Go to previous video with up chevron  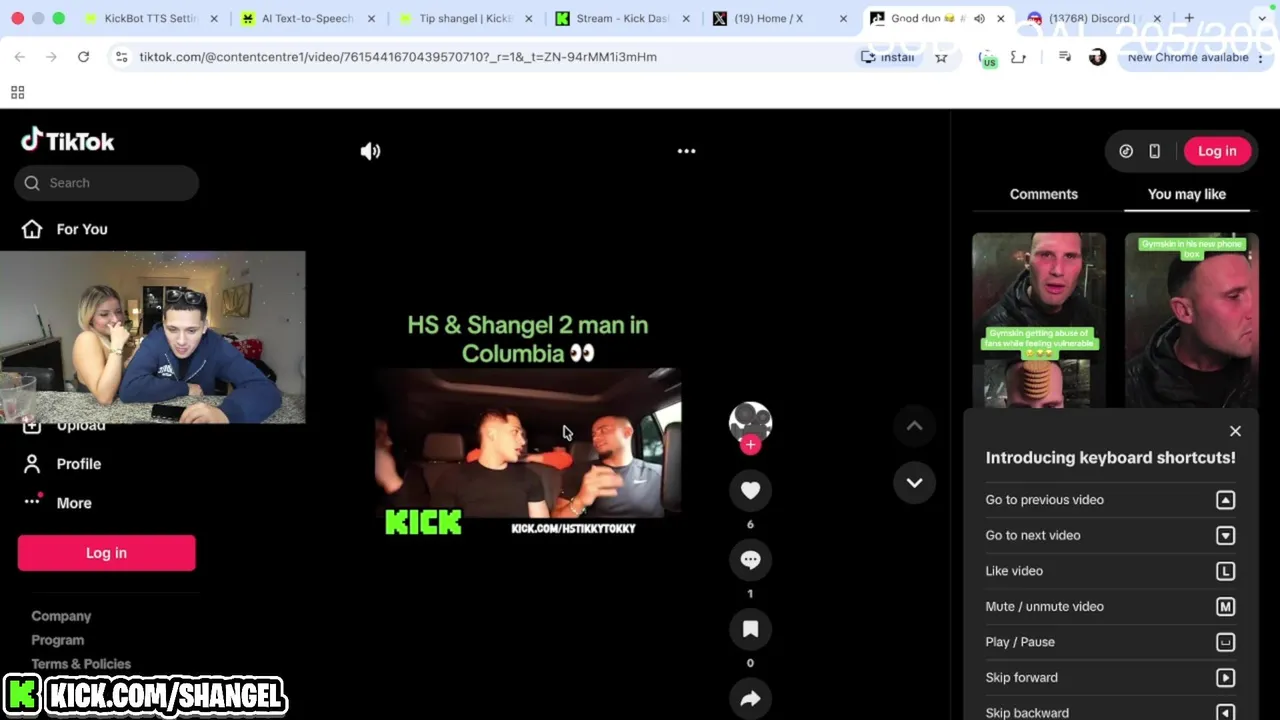pos(914,426)
